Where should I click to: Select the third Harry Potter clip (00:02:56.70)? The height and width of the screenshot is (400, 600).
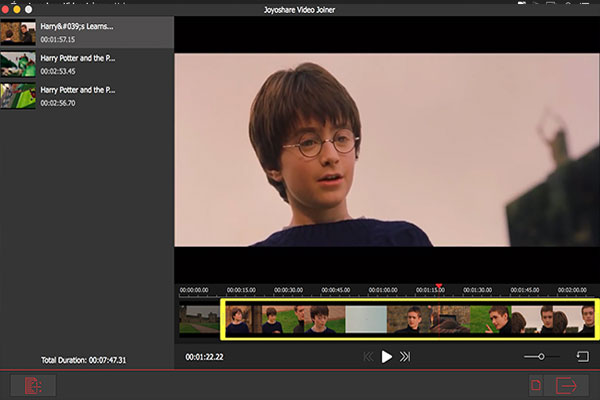[86, 95]
